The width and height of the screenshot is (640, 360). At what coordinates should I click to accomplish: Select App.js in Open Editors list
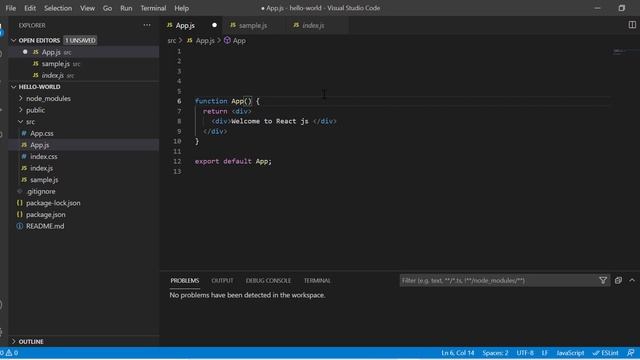84,52
